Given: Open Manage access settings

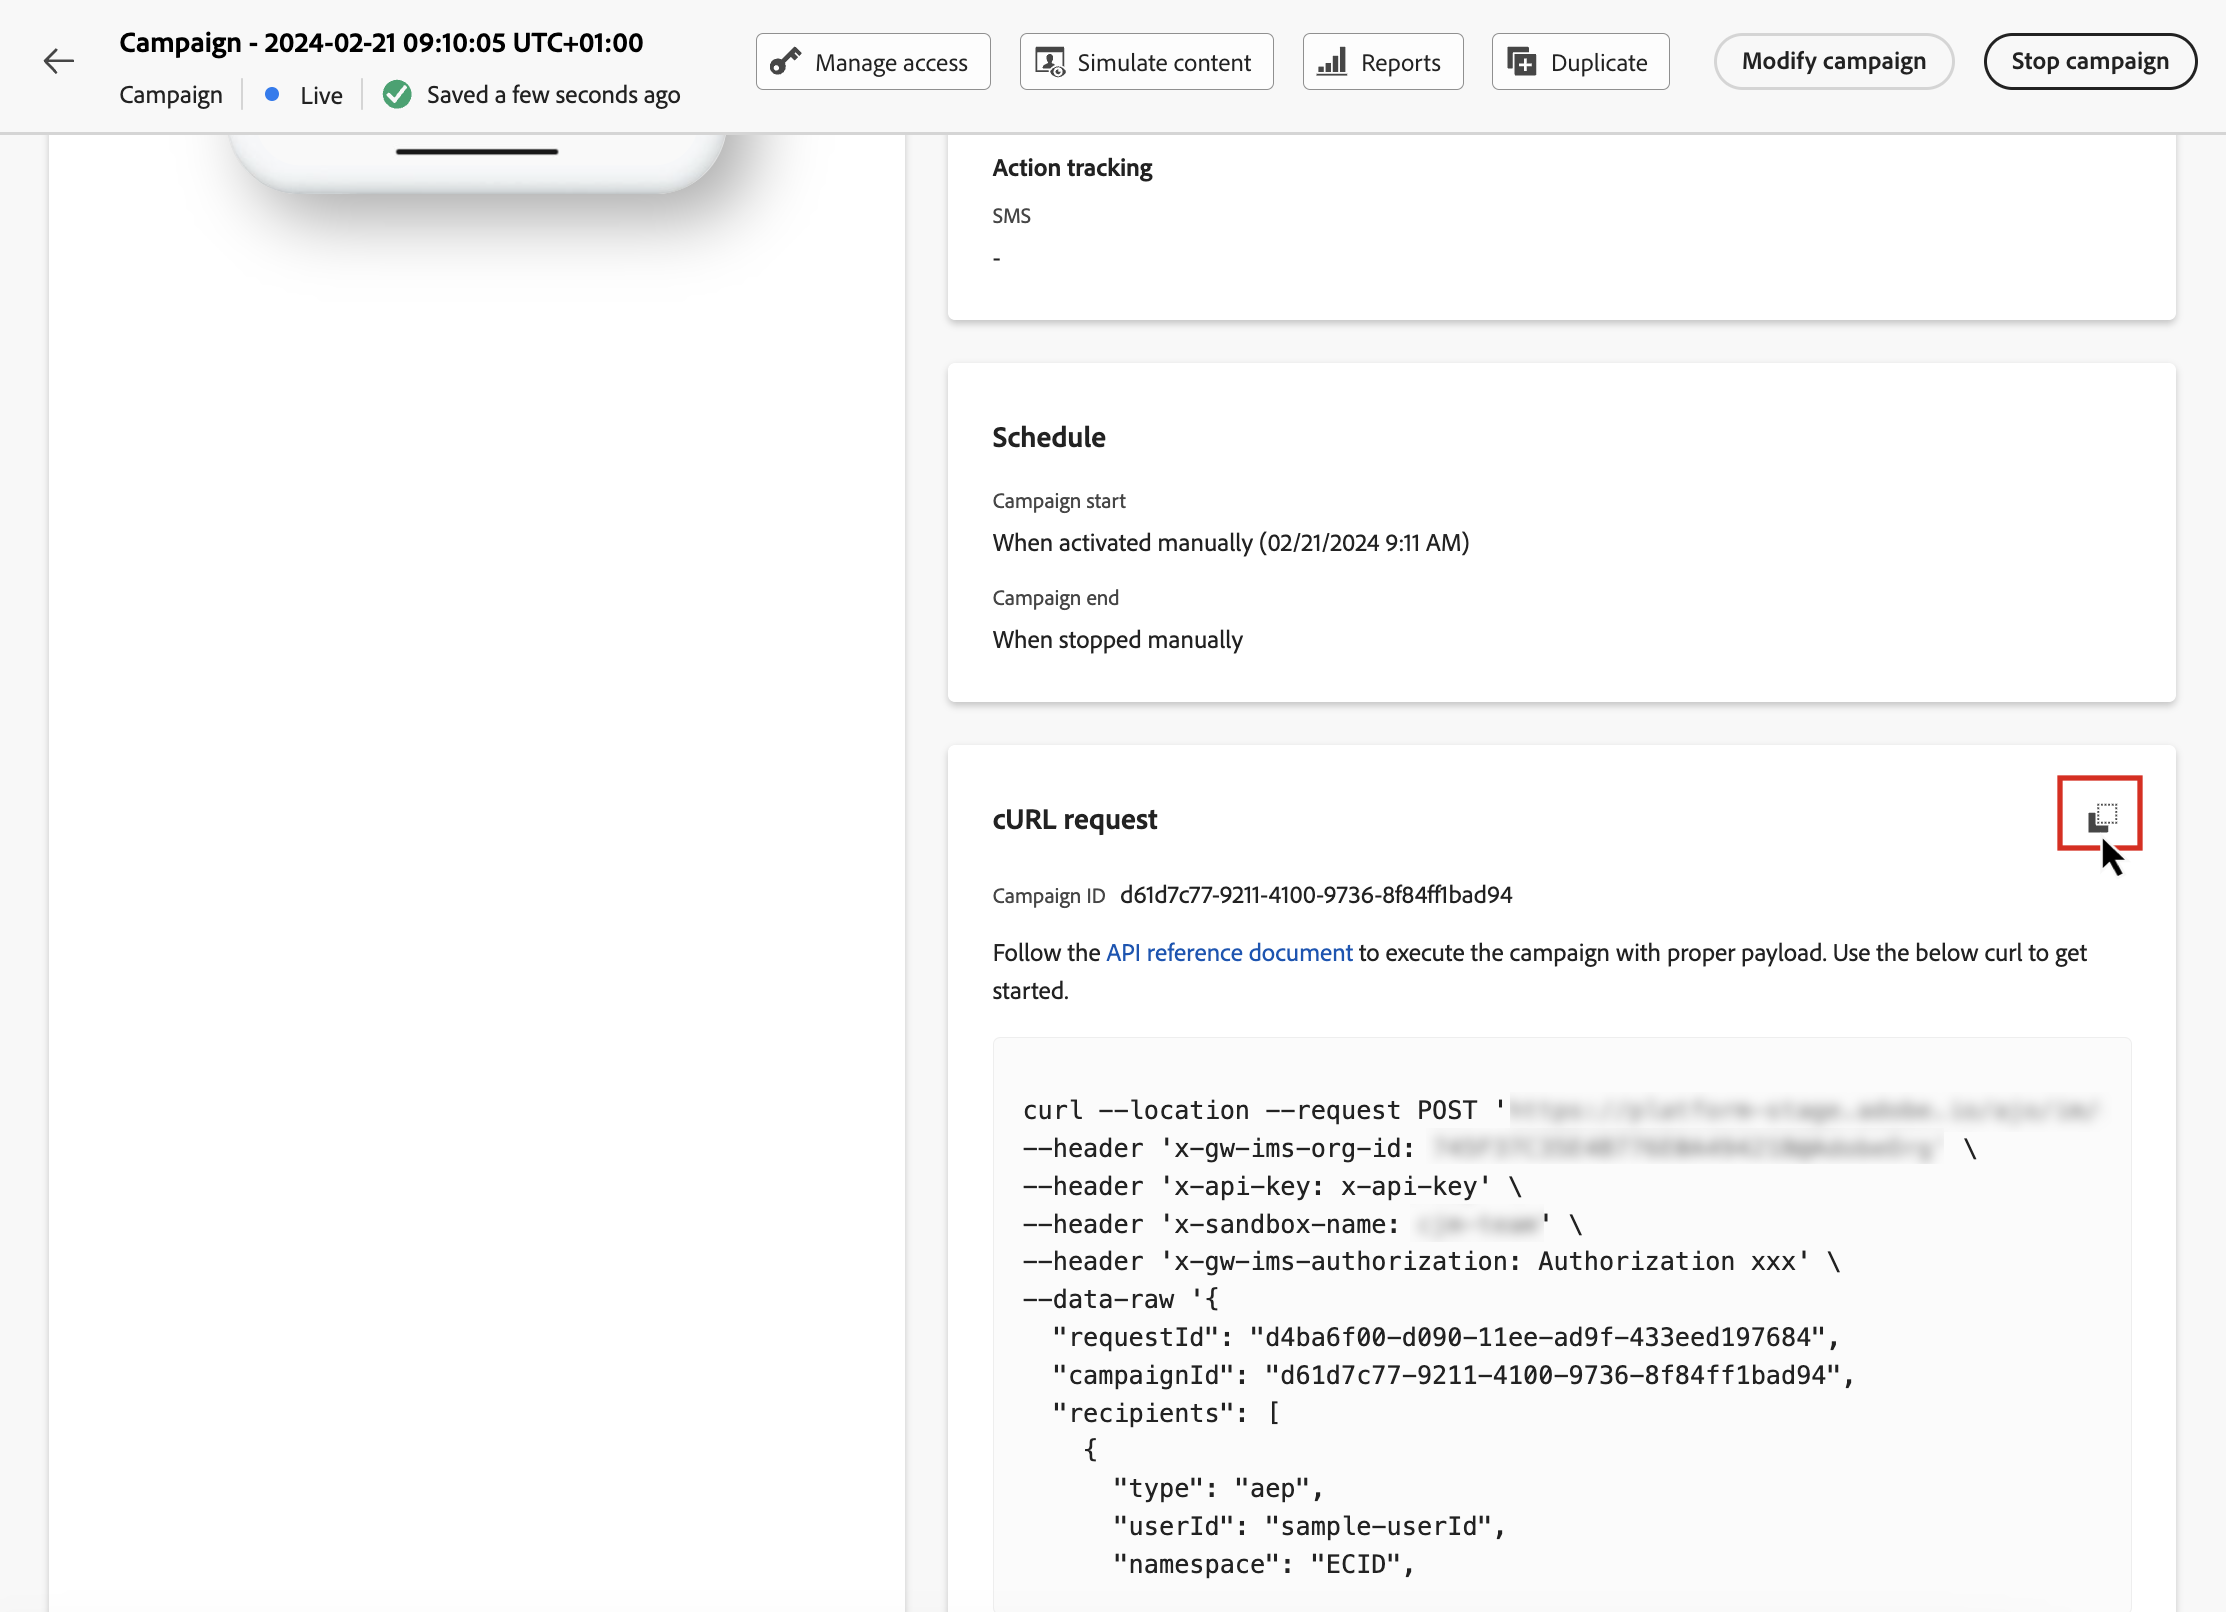Looking at the screenshot, I should pos(873,62).
